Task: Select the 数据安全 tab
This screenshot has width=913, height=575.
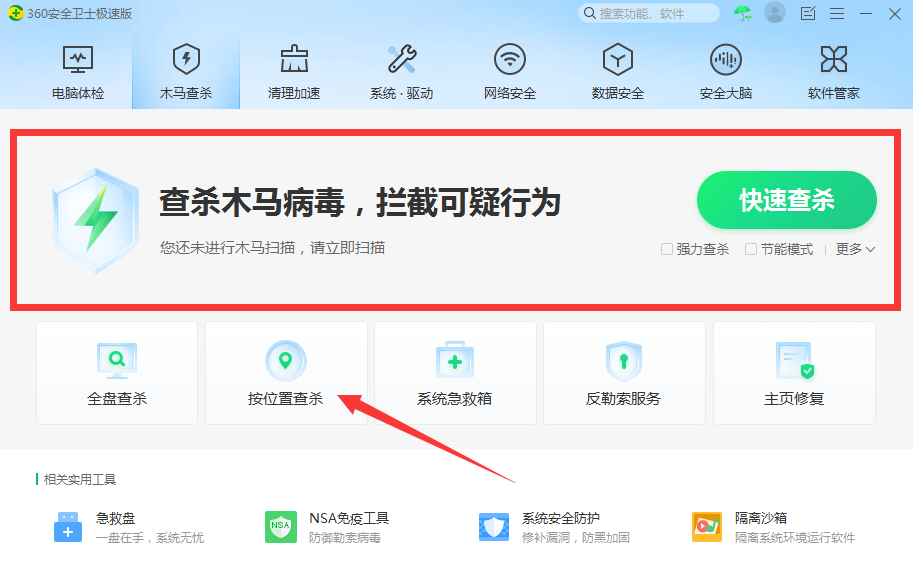Action: (x=617, y=72)
